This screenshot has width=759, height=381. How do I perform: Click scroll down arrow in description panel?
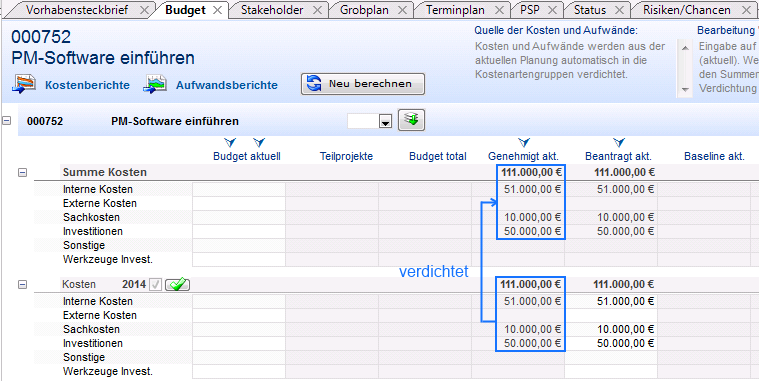[684, 90]
